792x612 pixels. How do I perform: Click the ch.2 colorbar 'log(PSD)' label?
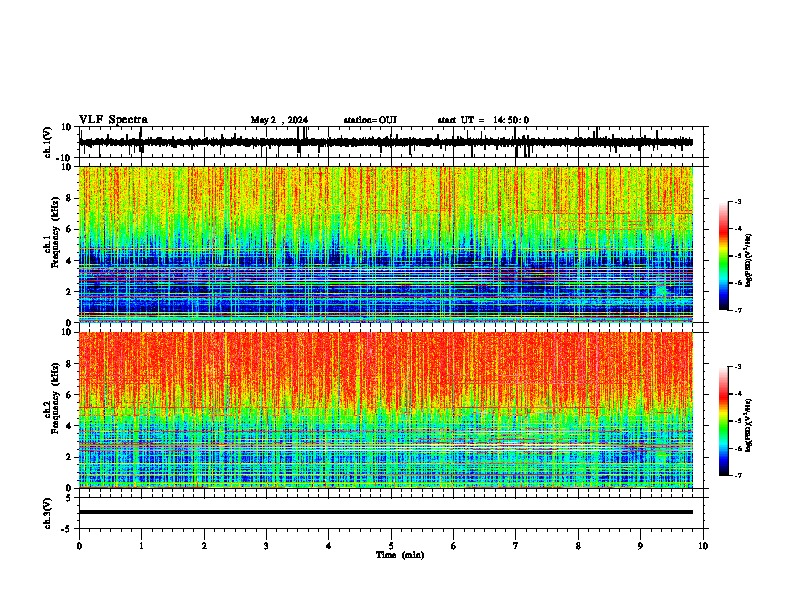[x=748, y=424]
